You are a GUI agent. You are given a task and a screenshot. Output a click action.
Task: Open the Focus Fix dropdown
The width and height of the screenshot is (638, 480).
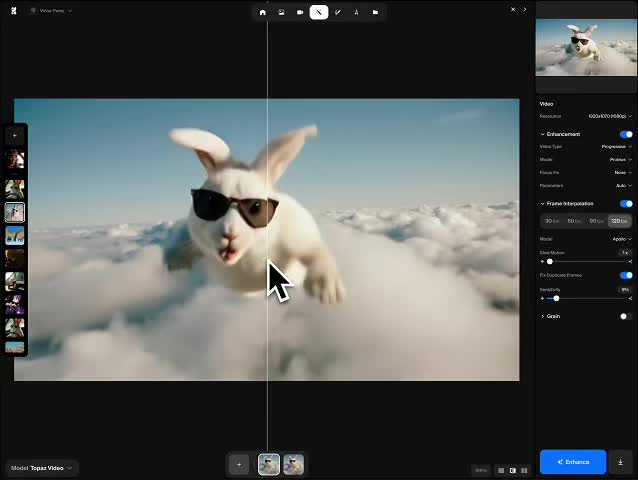623,172
